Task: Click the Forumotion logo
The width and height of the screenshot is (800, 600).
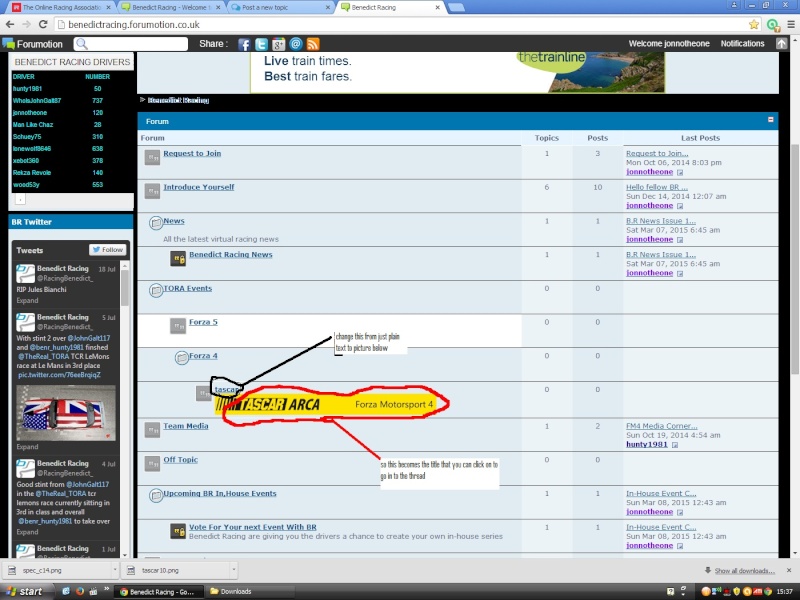Action: point(33,44)
